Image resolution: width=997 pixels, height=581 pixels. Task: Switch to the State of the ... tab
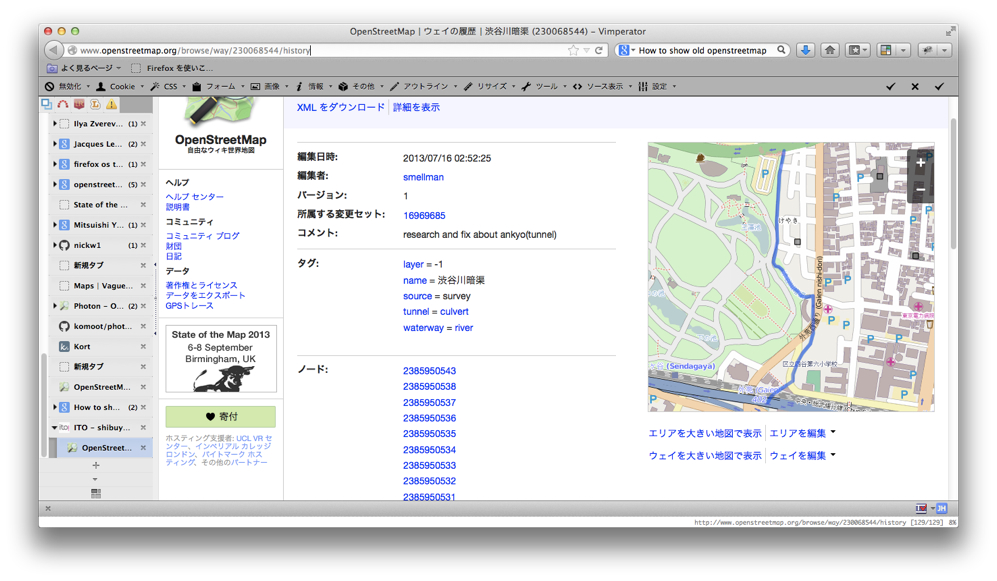pos(100,205)
